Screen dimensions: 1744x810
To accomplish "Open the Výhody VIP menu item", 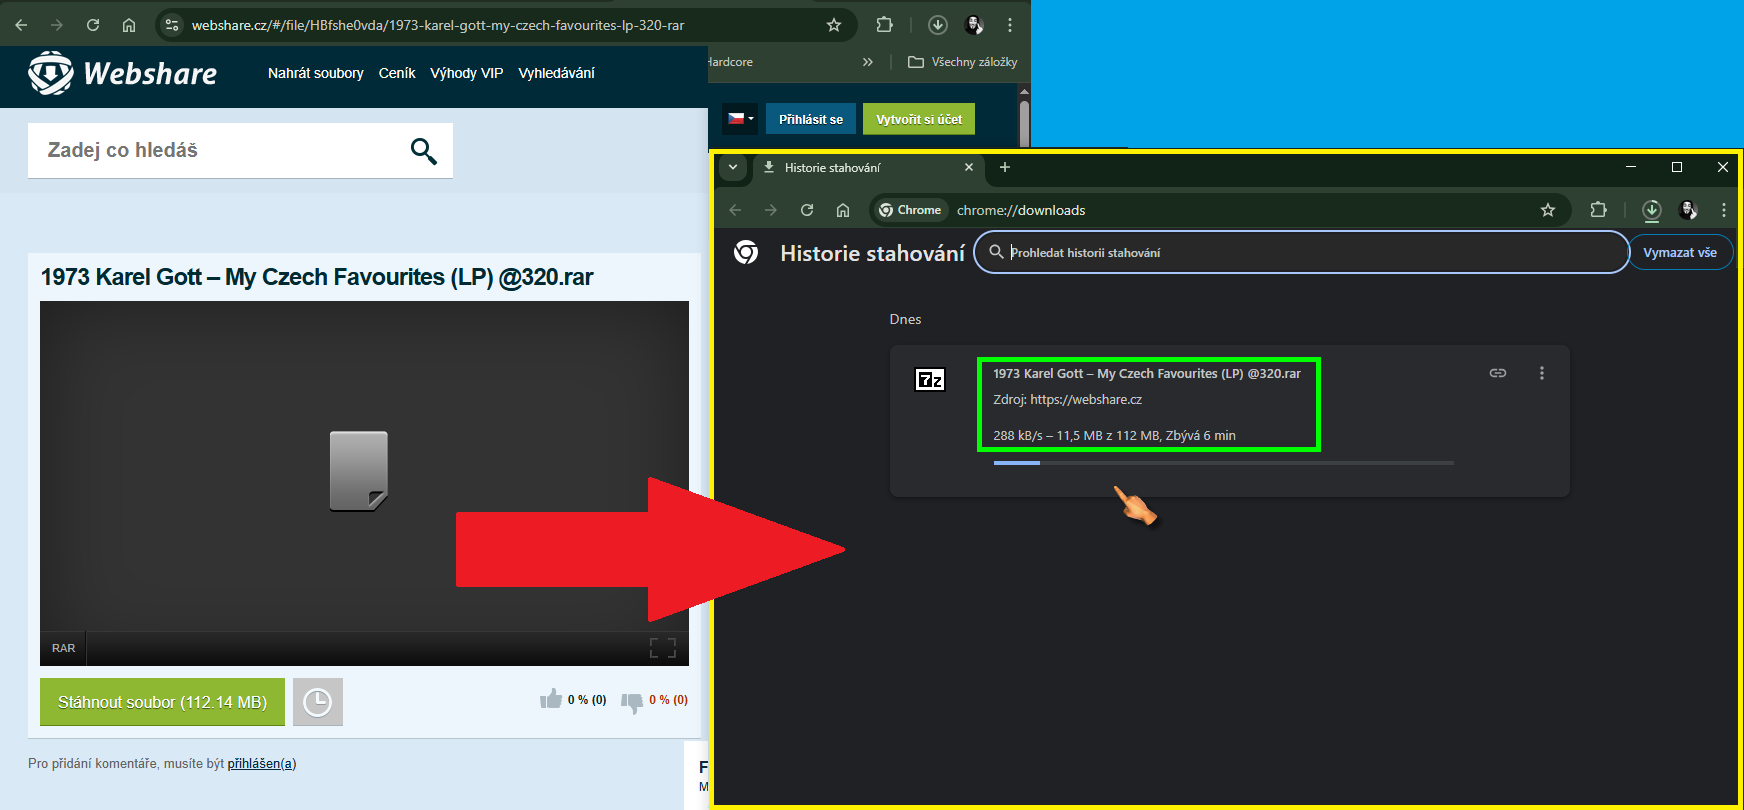I will point(467,73).
